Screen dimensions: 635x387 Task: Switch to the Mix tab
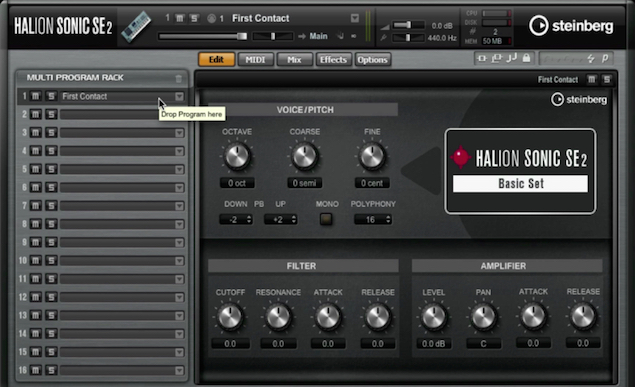coord(294,60)
